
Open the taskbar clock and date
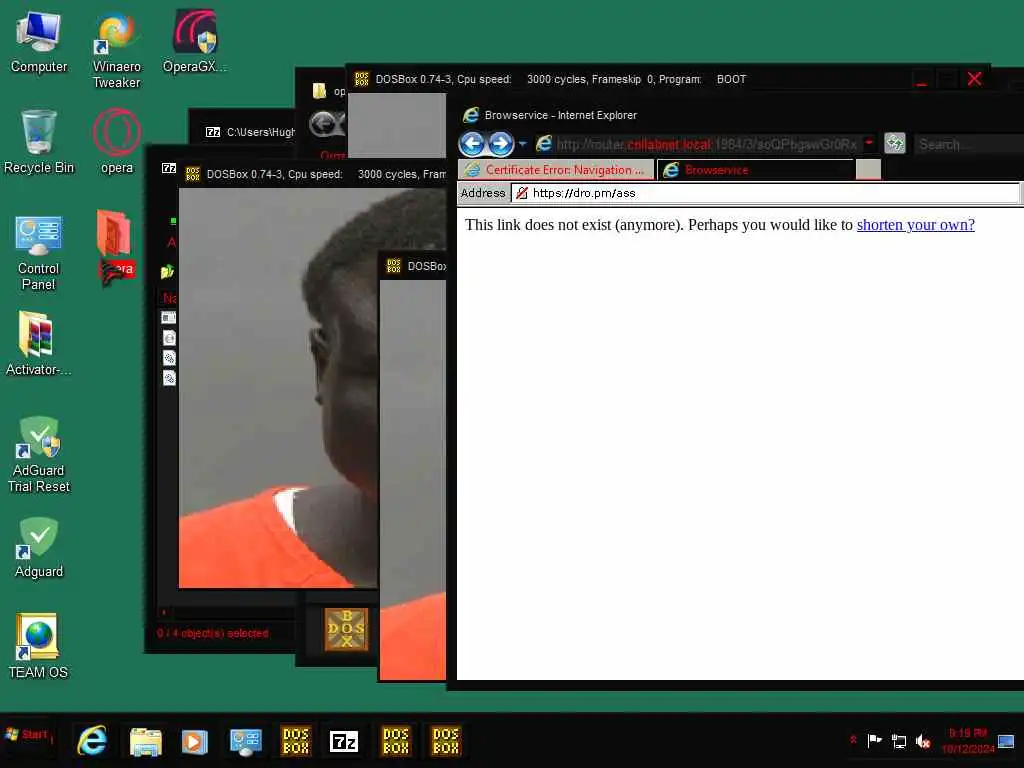(x=968, y=741)
